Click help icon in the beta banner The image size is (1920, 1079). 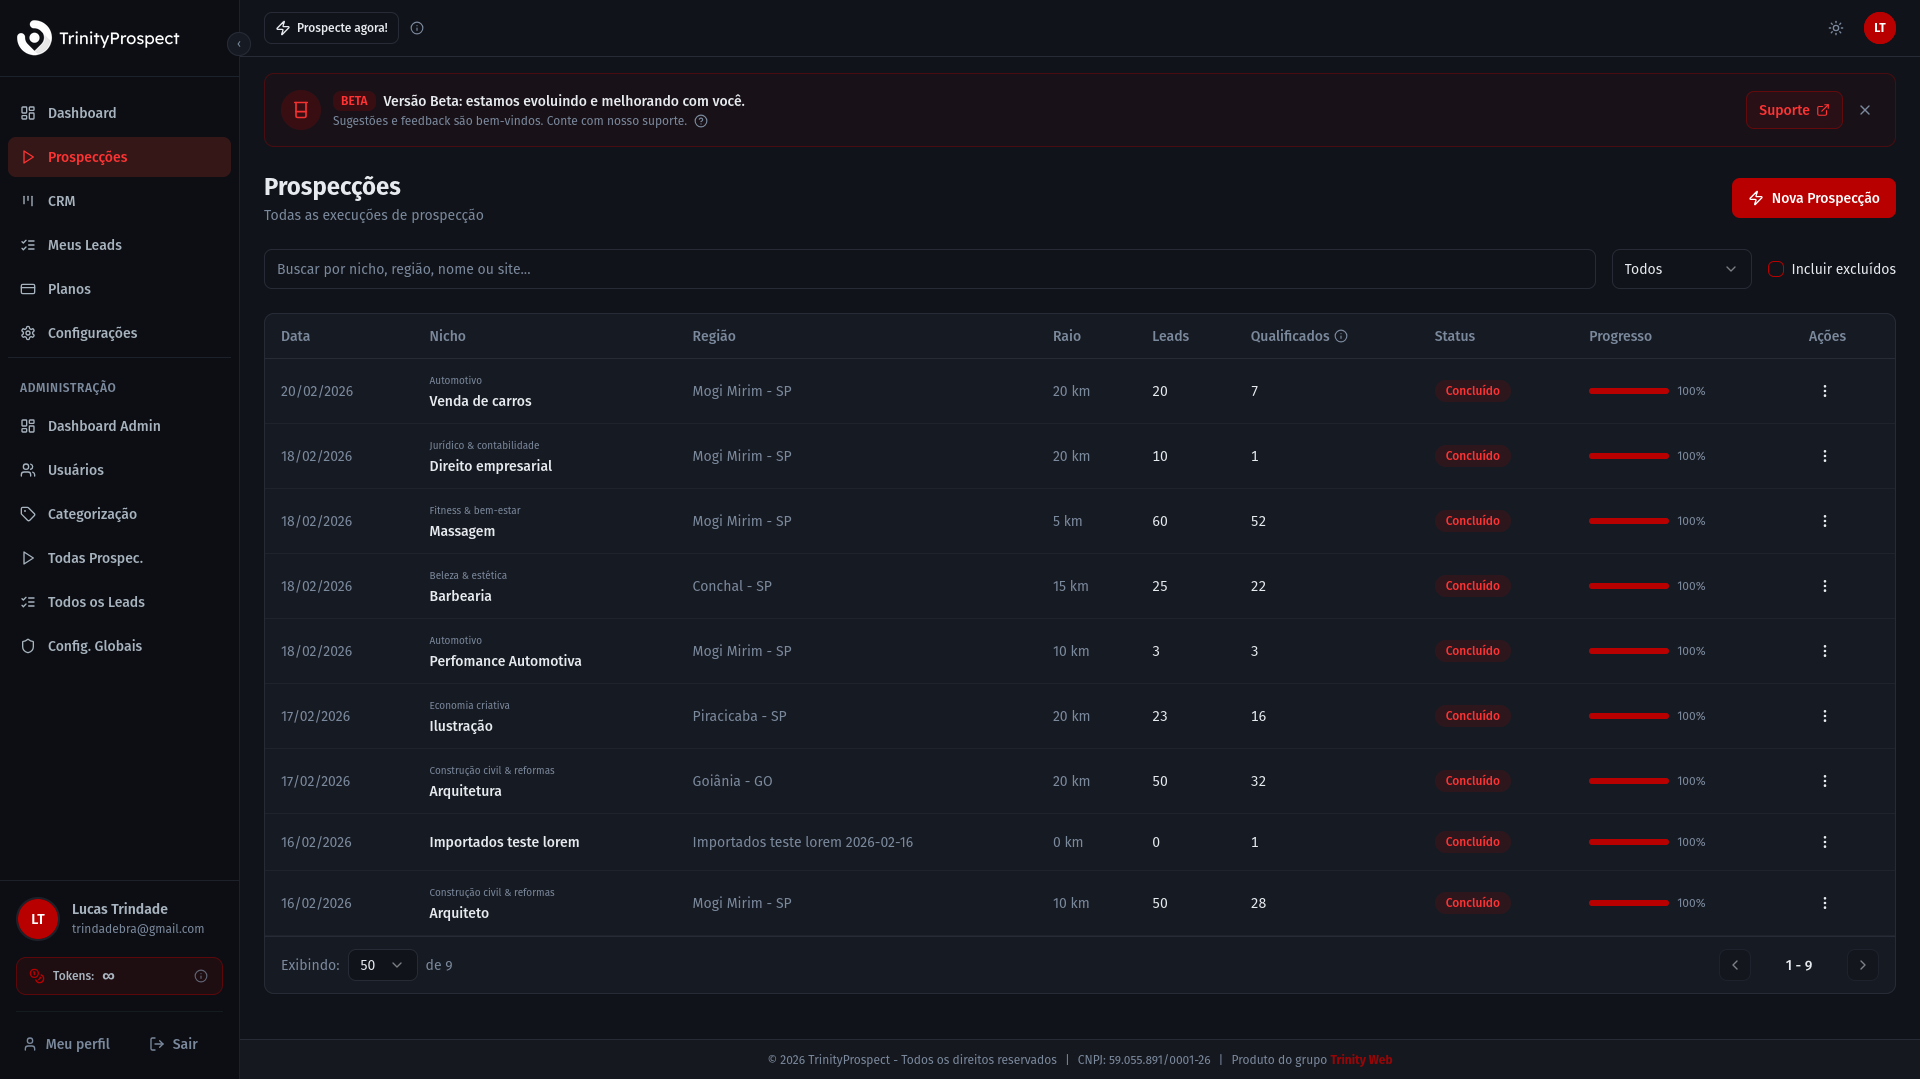pyautogui.click(x=701, y=121)
